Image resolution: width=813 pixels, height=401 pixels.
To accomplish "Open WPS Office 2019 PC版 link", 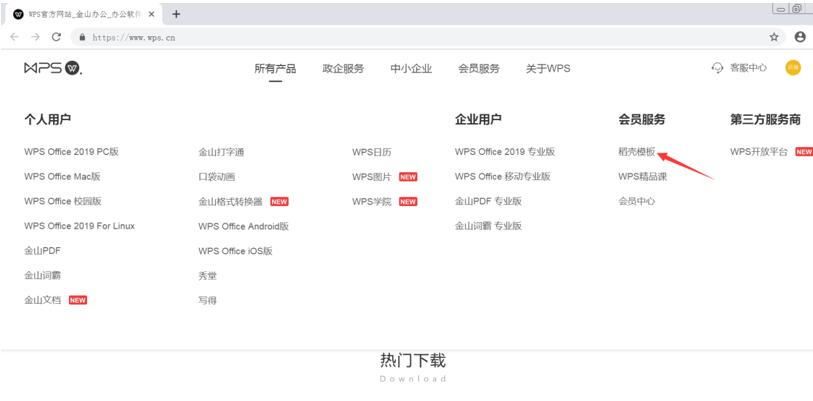I will point(72,152).
